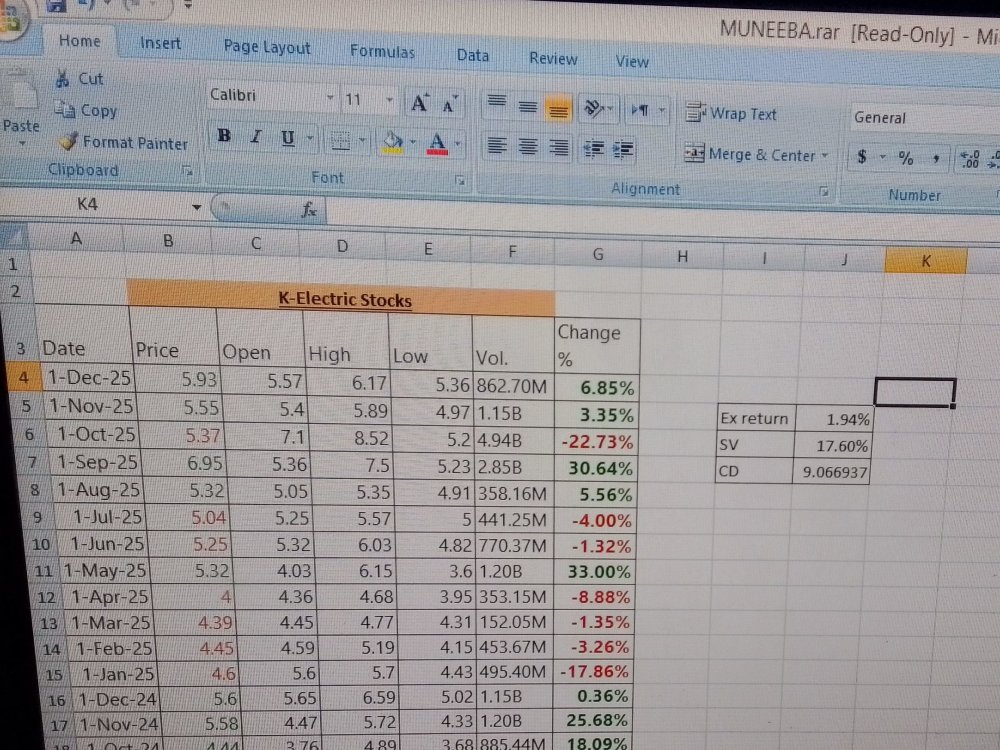Select column K header
This screenshot has width=1000, height=750.
[925, 261]
